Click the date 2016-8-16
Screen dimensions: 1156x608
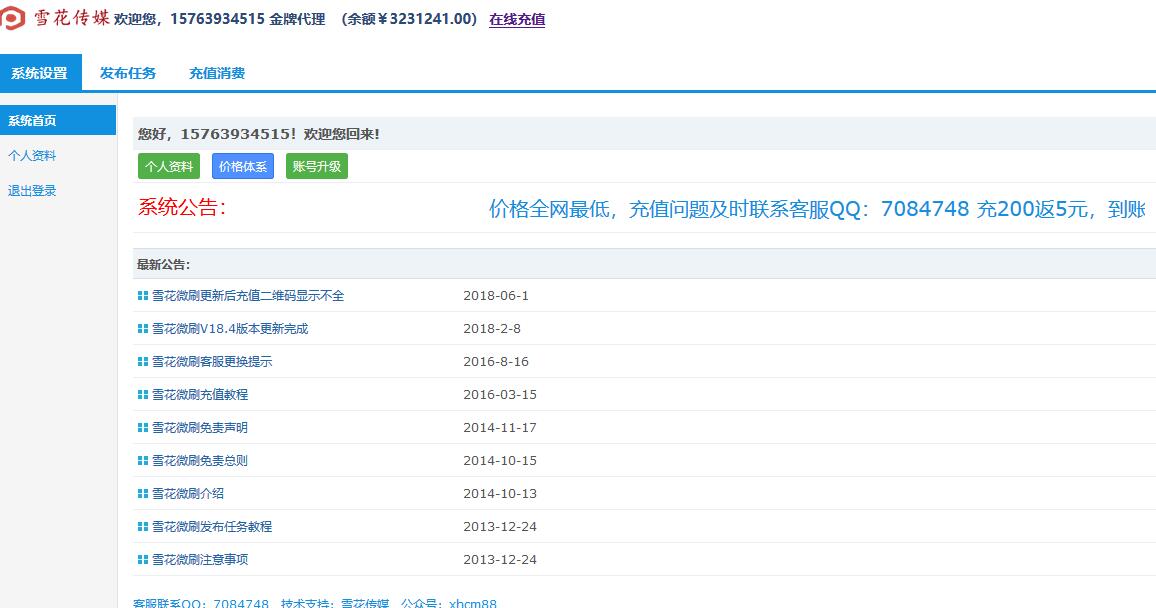click(x=496, y=362)
